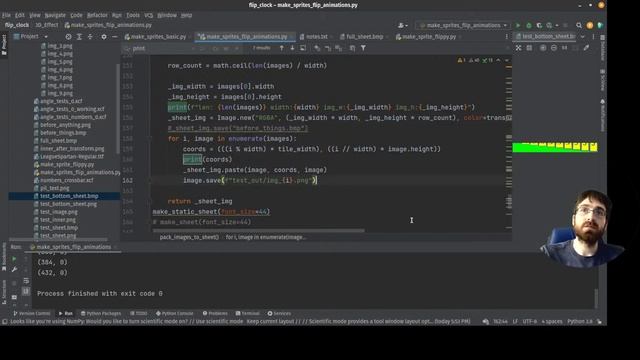Open Search Everywhere magnifier icon
Viewport: 640px width, 360px height.
[x=579, y=25]
